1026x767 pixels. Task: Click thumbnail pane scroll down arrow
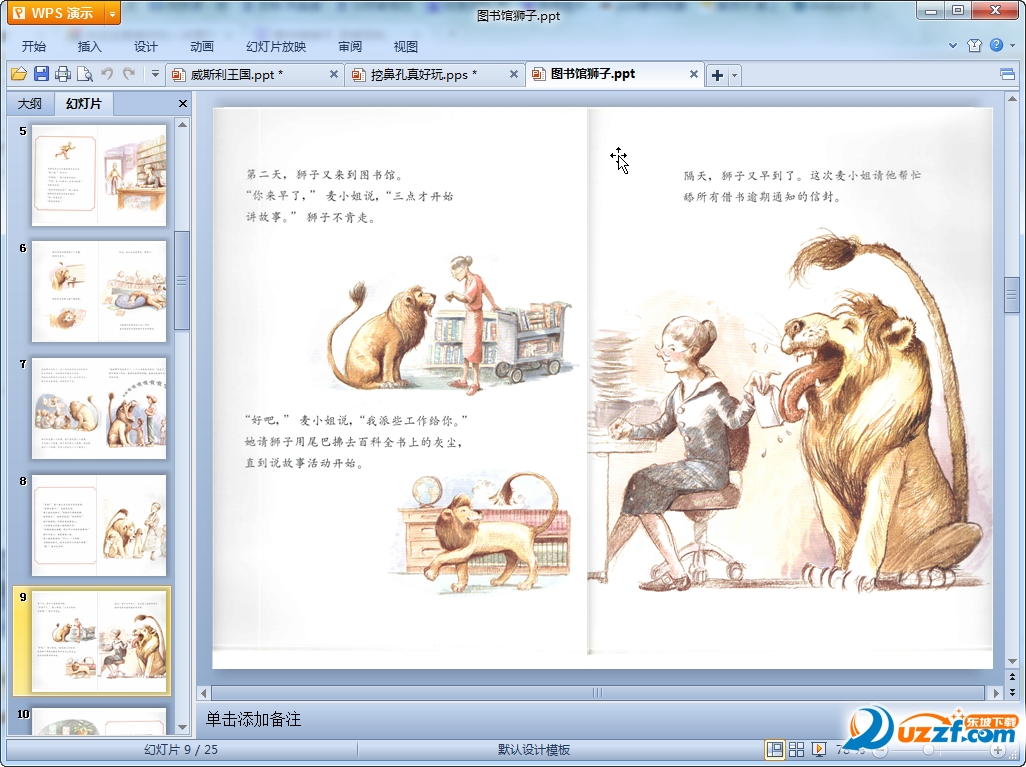pyautogui.click(x=183, y=728)
